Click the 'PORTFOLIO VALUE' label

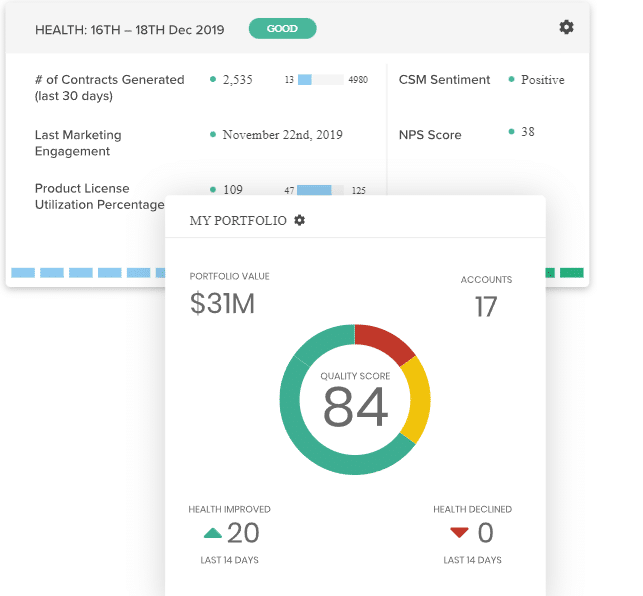230,276
